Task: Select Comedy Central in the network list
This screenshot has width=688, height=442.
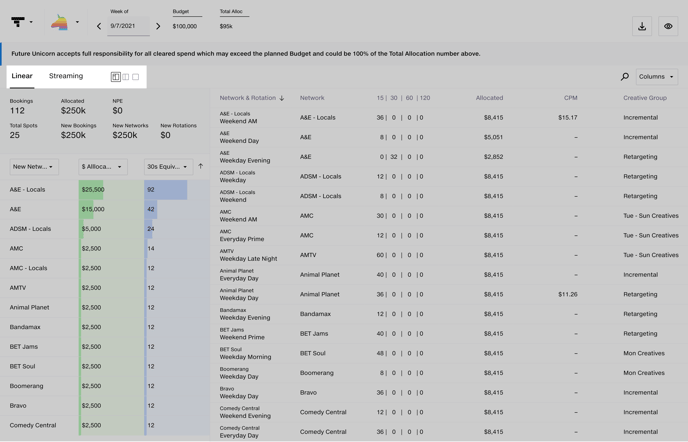Action: pyautogui.click(x=33, y=425)
